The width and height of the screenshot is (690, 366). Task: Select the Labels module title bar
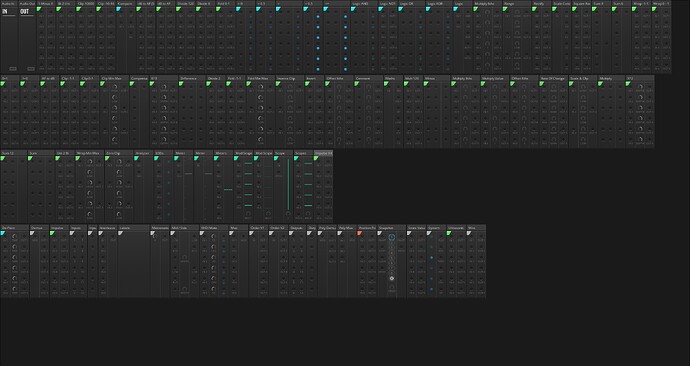(x=134, y=228)
